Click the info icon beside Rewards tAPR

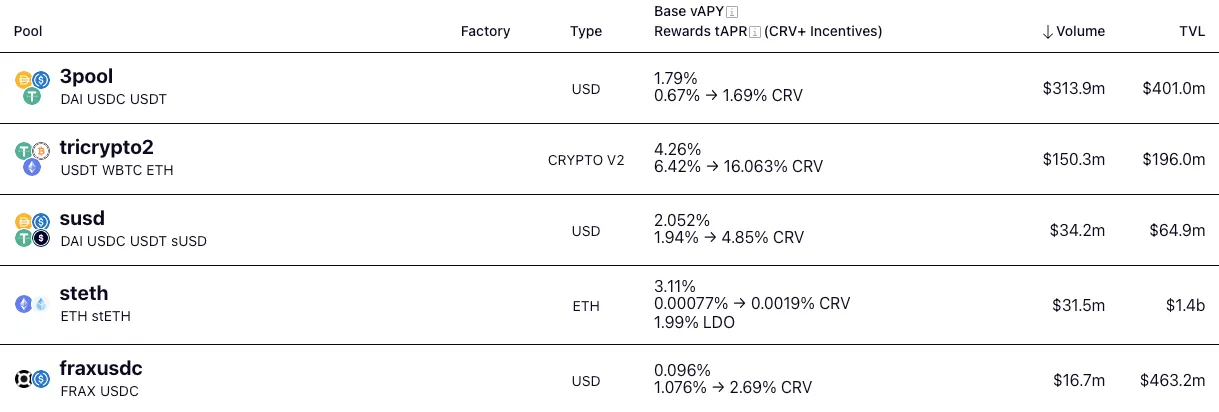pyautogui.click(x=756, y=32)
